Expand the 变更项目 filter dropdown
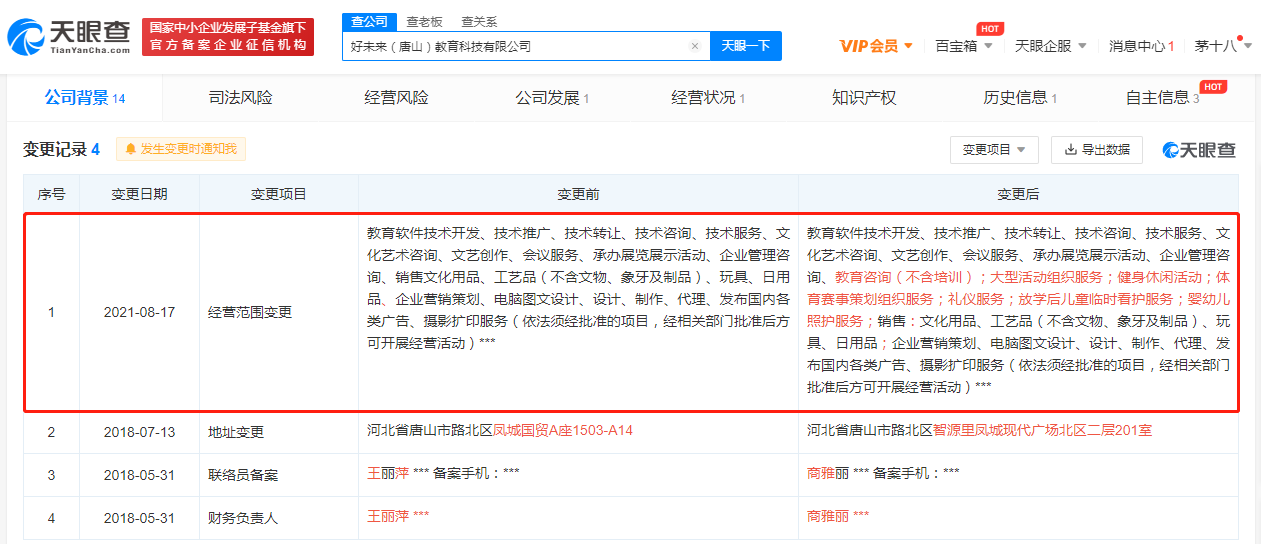Viewport: 1261px width, 544px height. click(994, 150)
